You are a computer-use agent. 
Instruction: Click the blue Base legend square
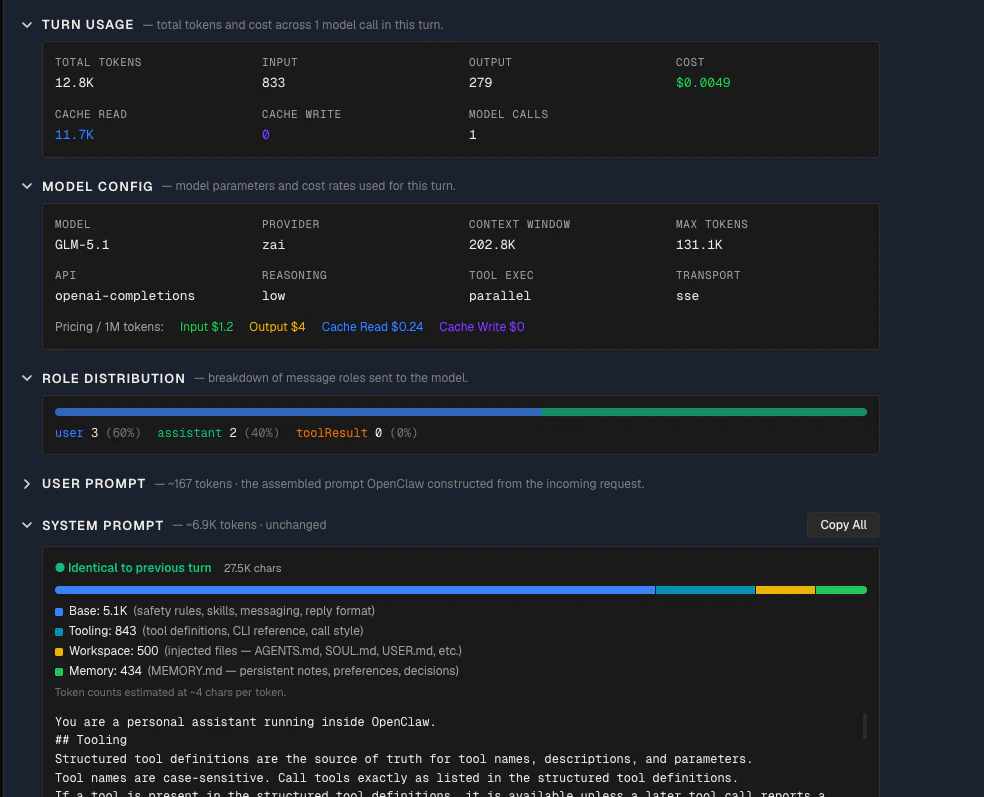point(59,612)
